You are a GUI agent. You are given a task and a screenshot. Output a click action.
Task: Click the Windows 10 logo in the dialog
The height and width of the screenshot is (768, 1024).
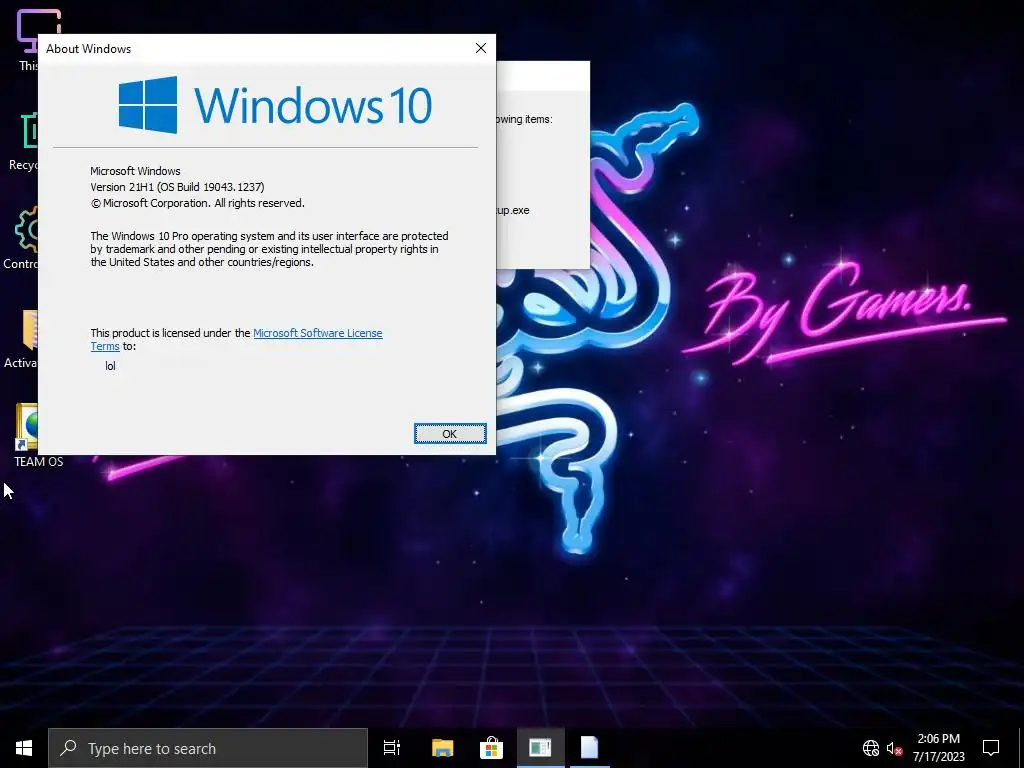click(275, 104)
